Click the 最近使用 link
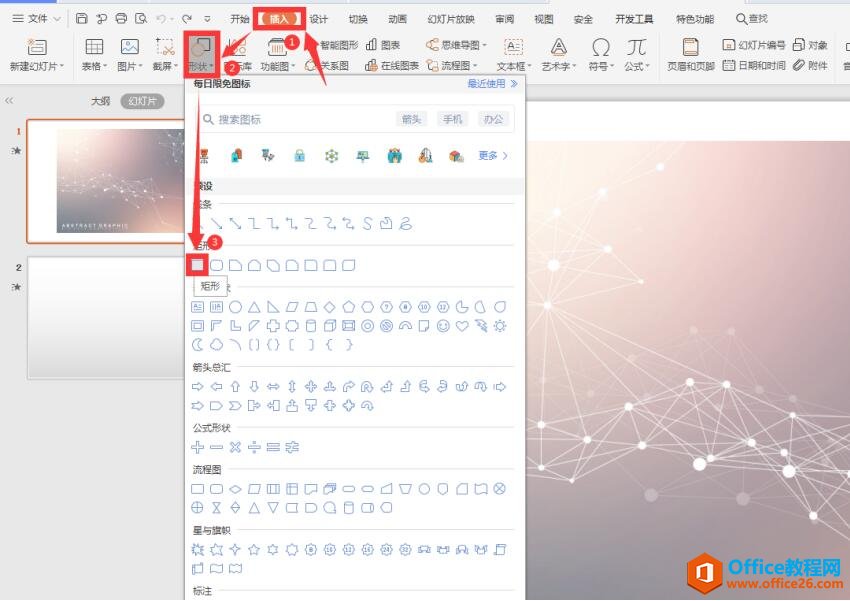Viewport: 850px width, 601px height. click(492, 83)
